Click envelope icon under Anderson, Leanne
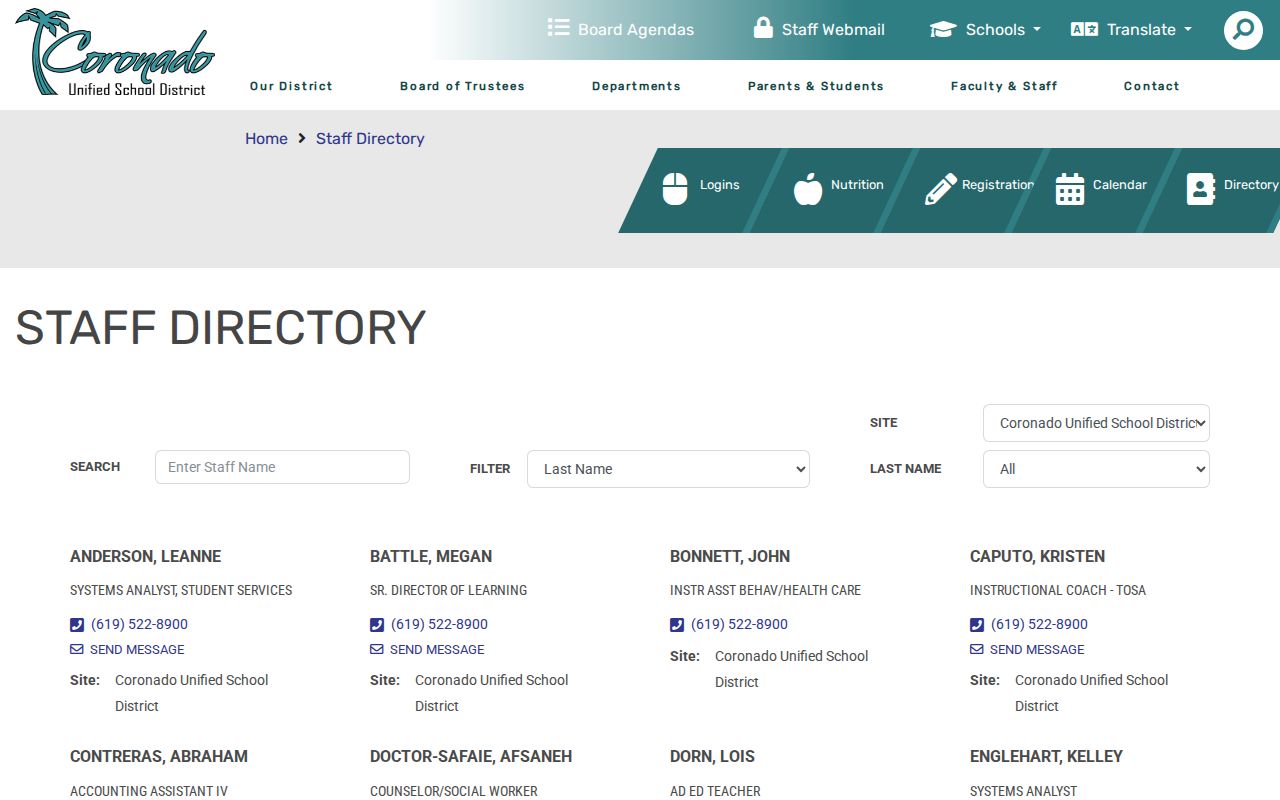This screenshot has width=1280, height=800. pos(77,649)
